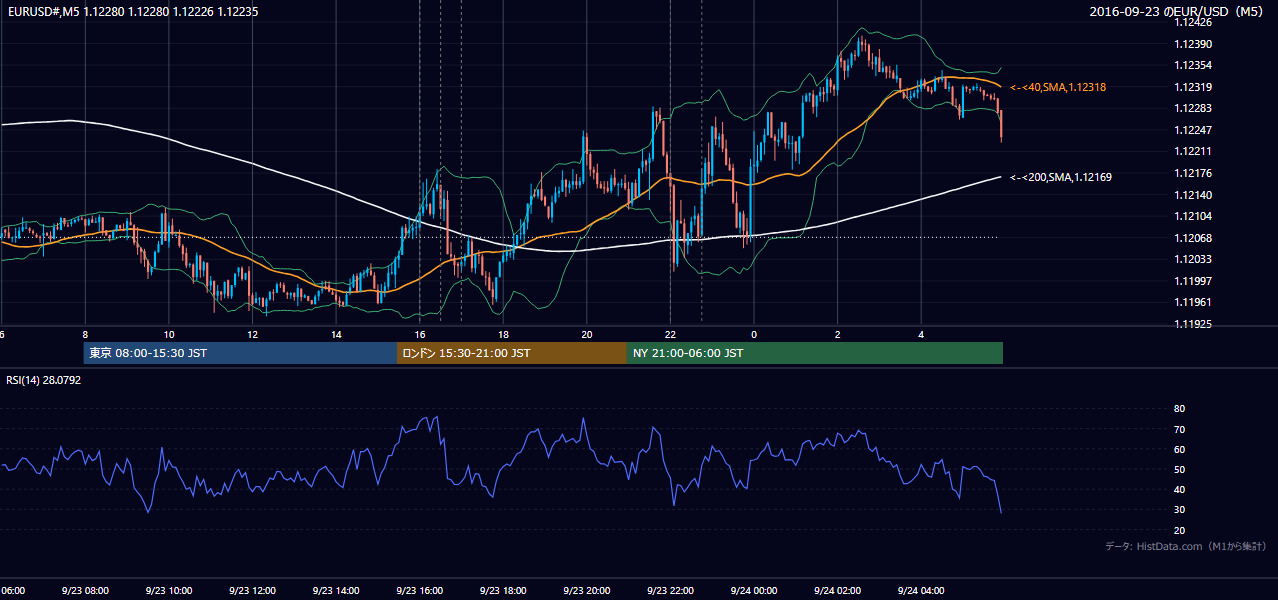This screenshot has height=600, width=1278.
Task: Click the '9/23 20:00' bottom time label
Action: (586, 591)
